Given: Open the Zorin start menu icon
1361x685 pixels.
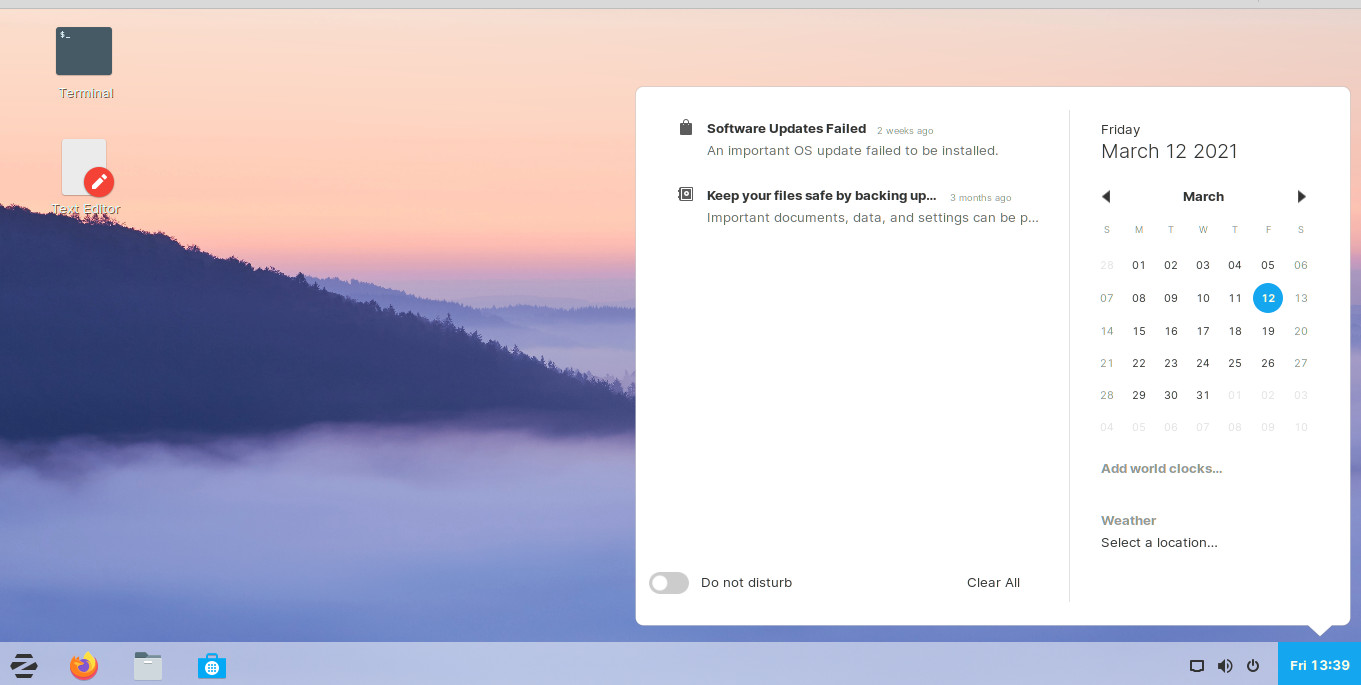Looking at the screenshot, I should click(x=23, y=665).
